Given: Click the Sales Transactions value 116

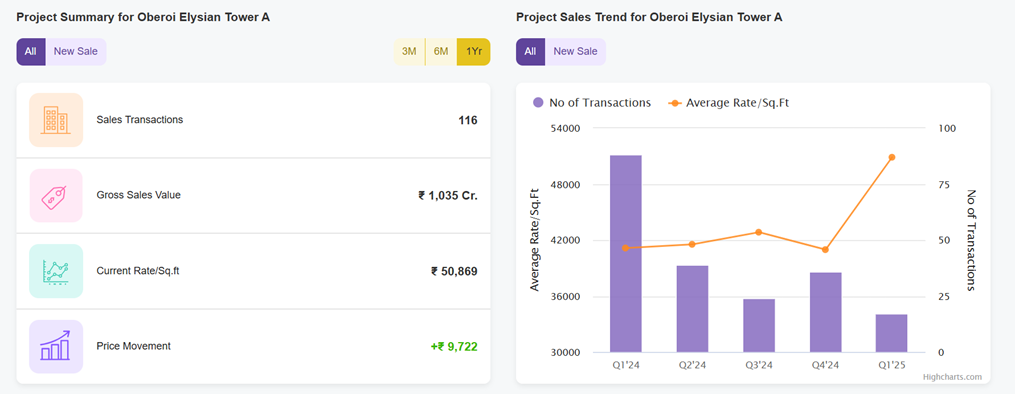Looking at the screenshot, I should coord(467,120).
